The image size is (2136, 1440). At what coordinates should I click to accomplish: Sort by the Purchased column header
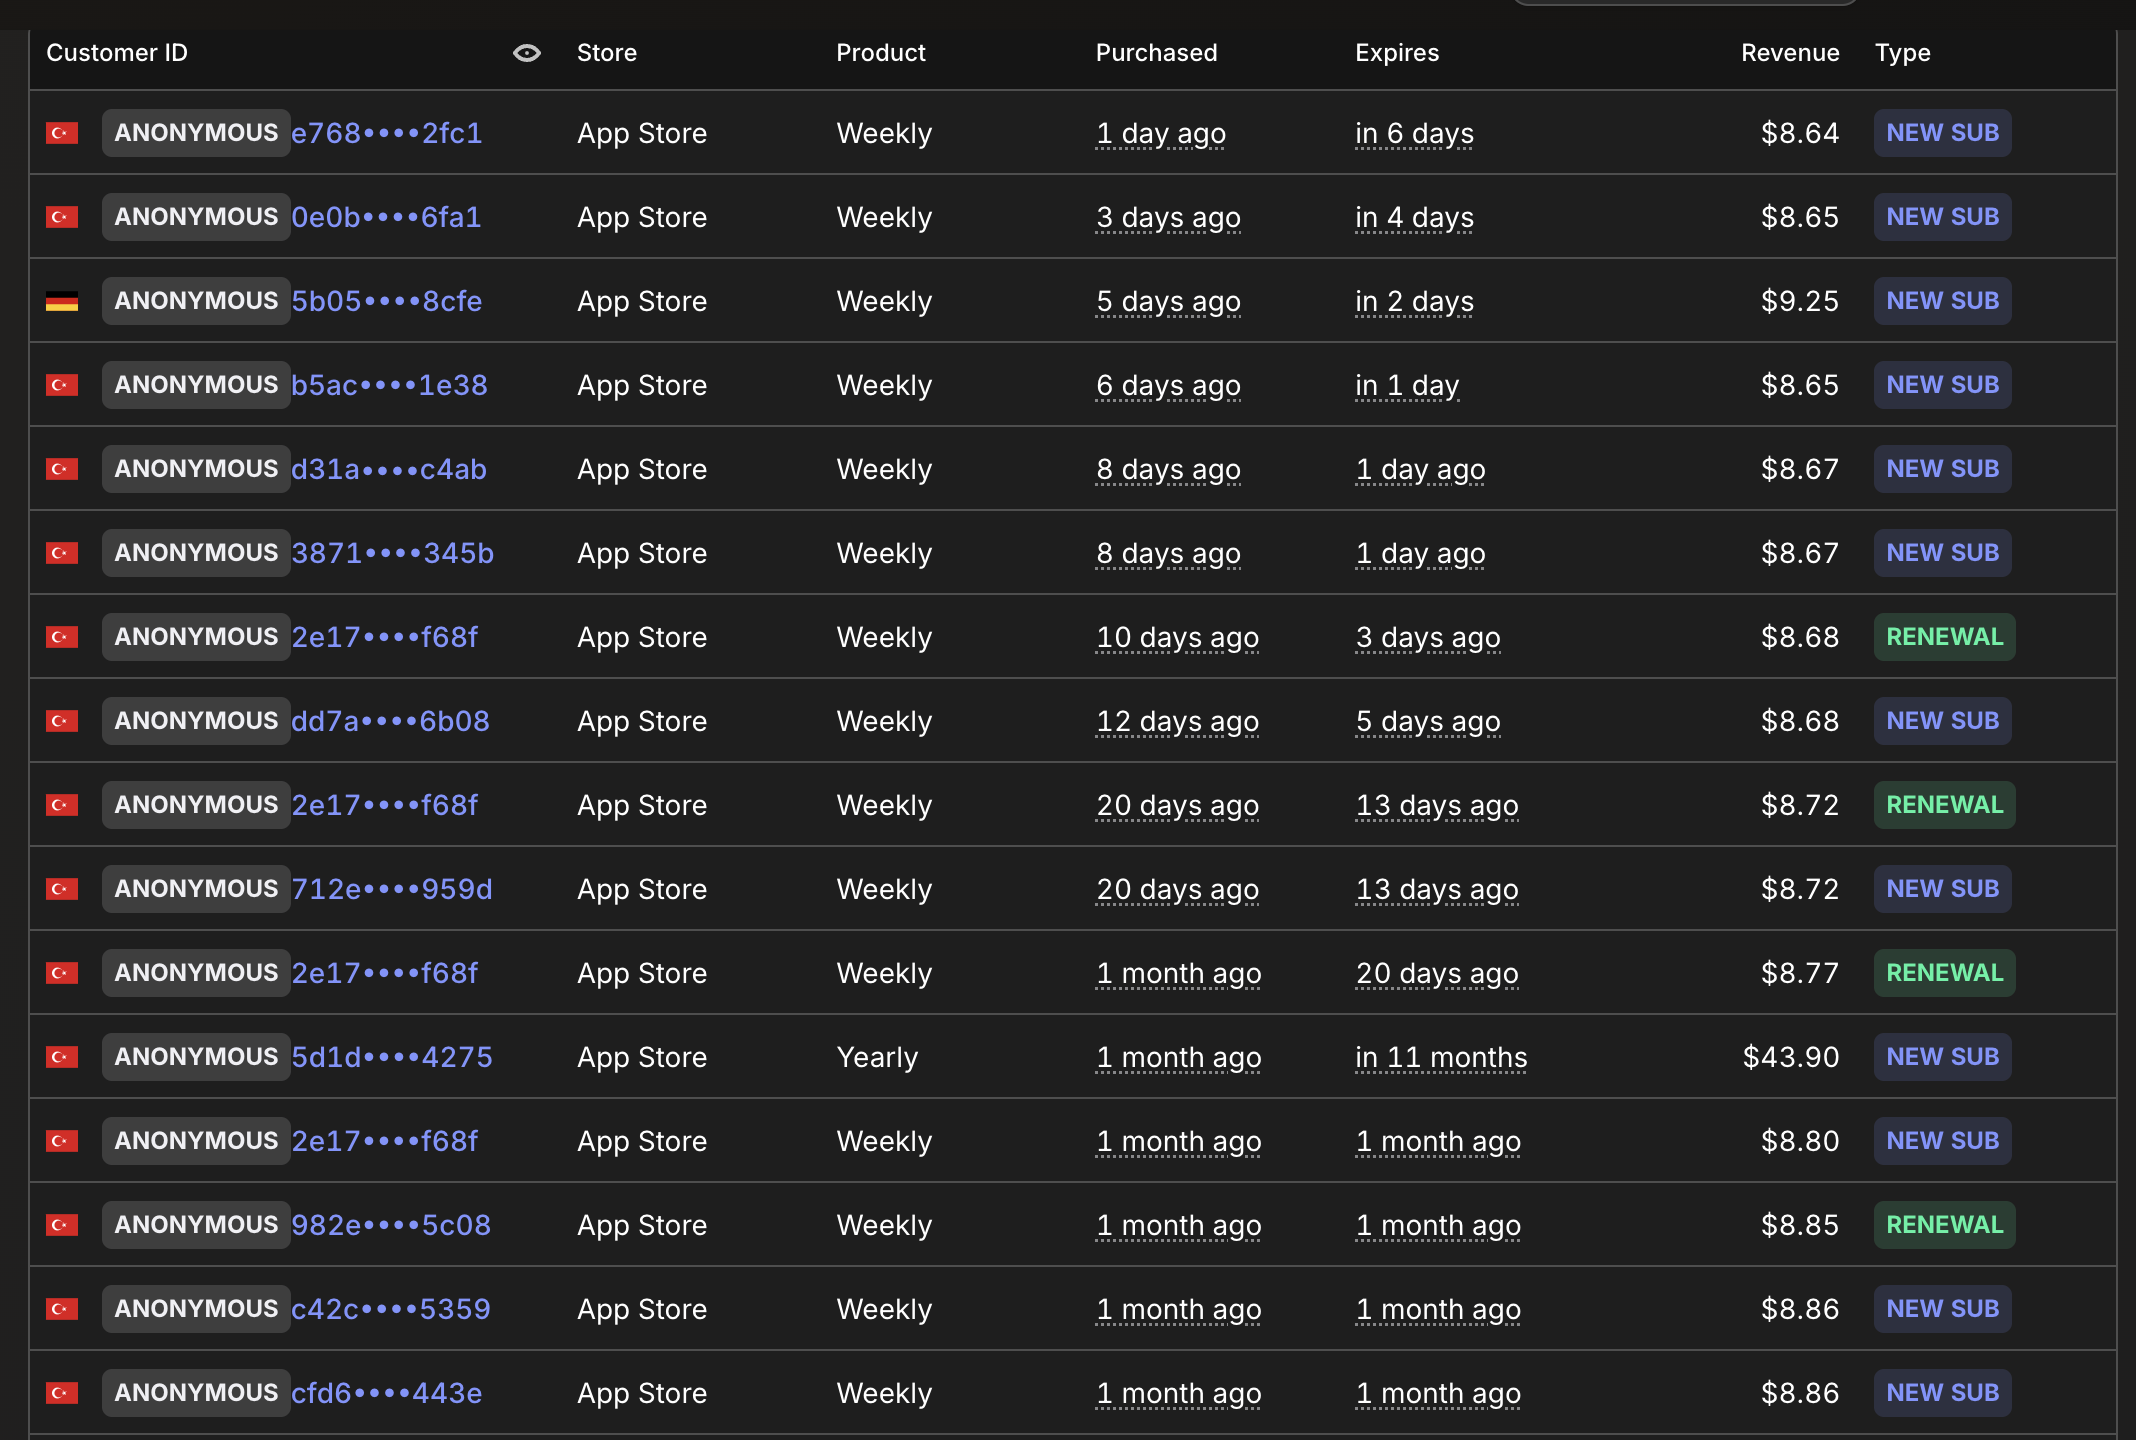(1156, 53)
